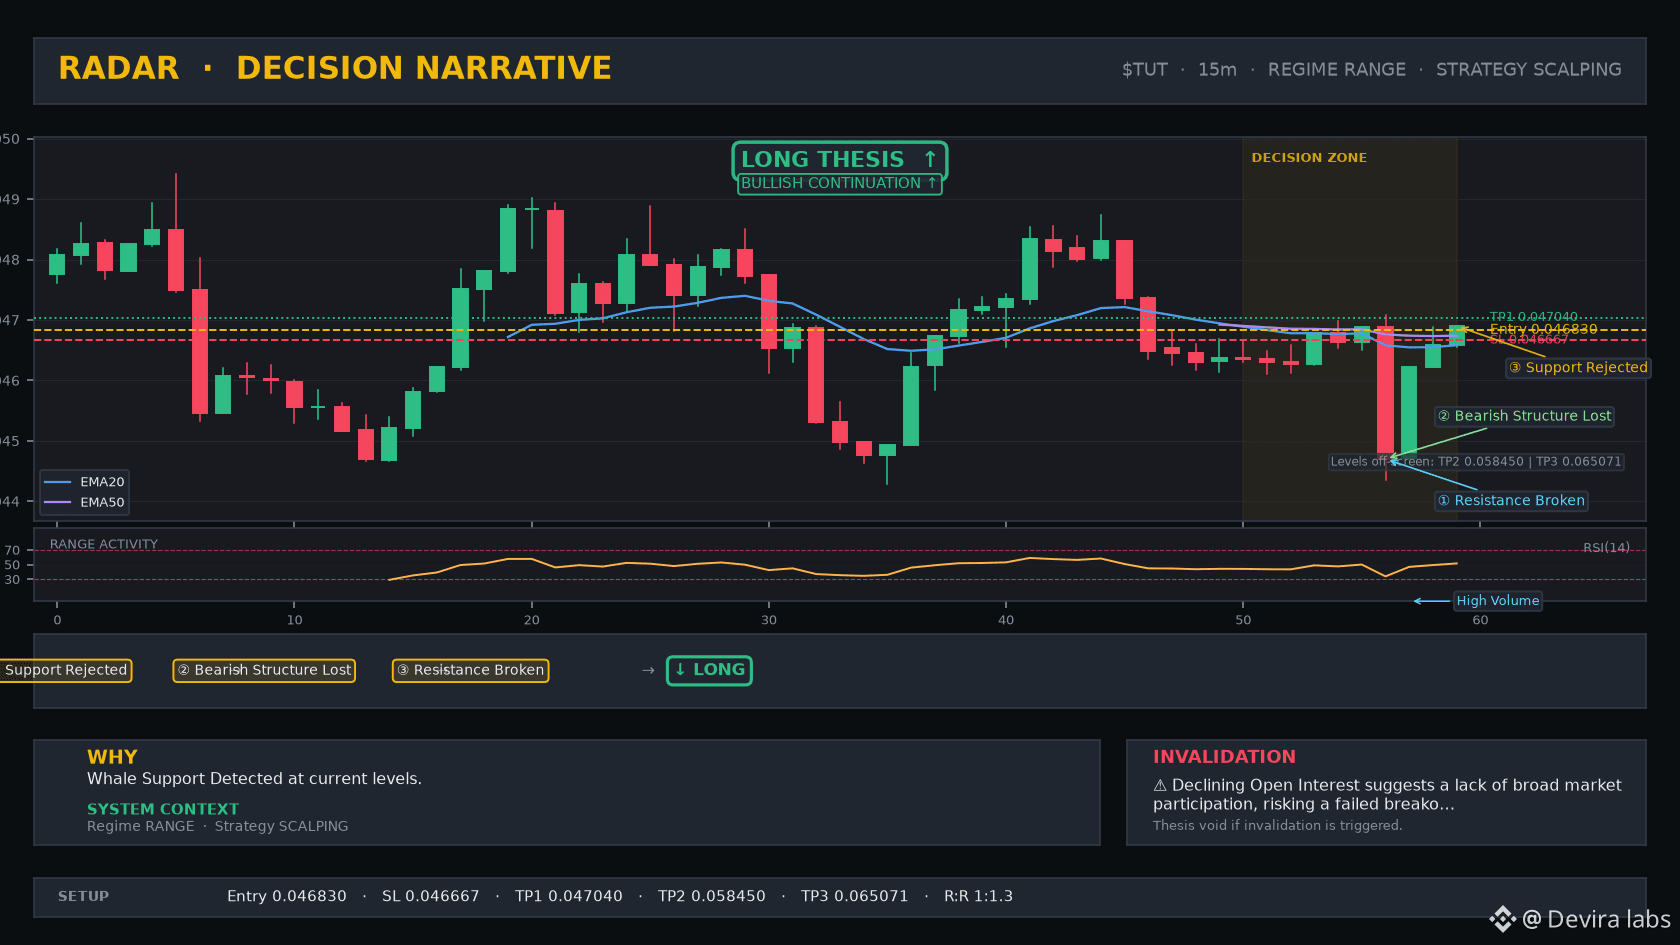Click REGIME RANGE in the header
Image resolution: width=1680 pixels, height=945 pixels.
point(1337,70)
